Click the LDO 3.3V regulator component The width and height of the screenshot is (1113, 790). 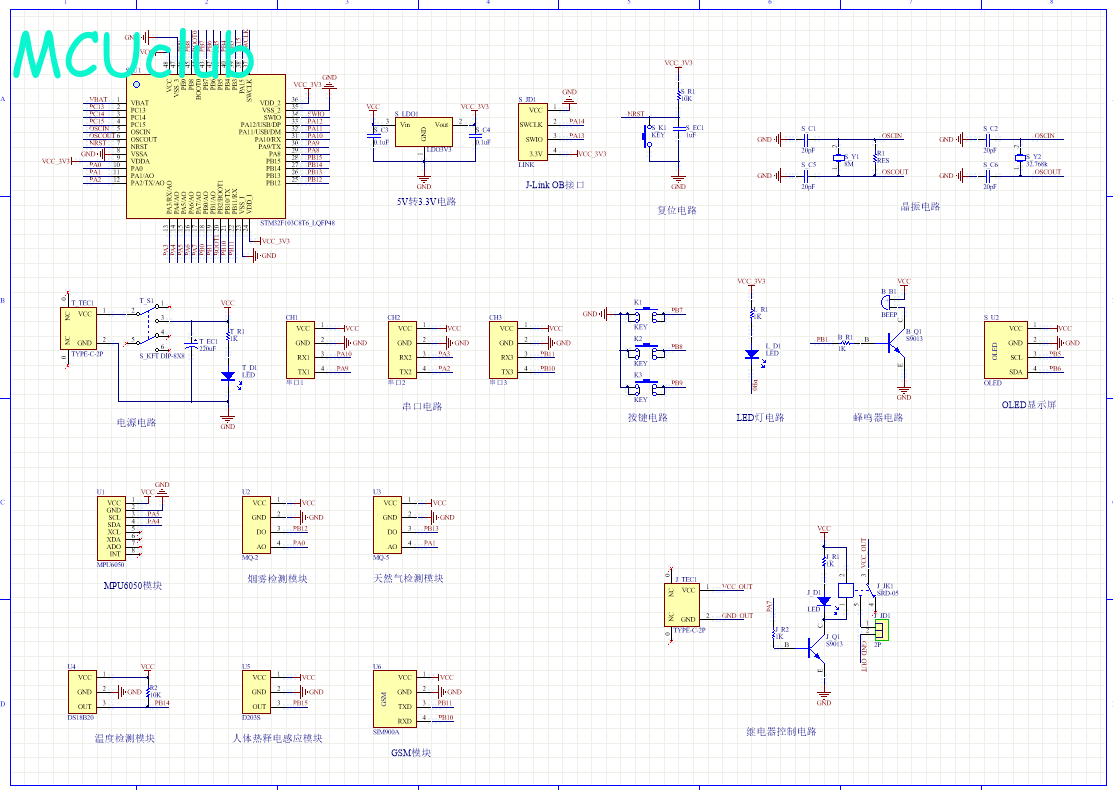pos(423,132)
